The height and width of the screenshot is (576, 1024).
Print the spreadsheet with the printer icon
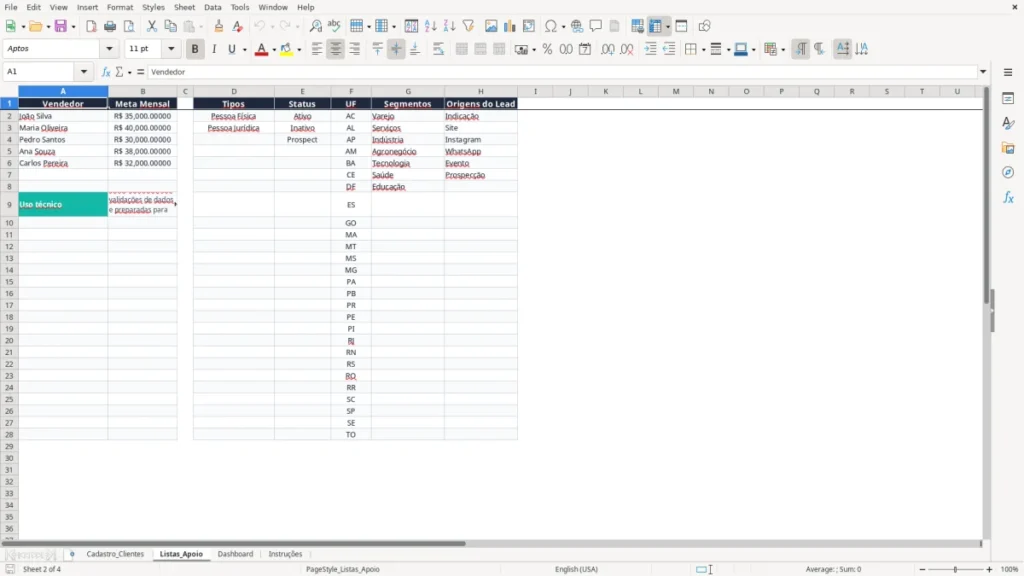(x=110, y=26)
